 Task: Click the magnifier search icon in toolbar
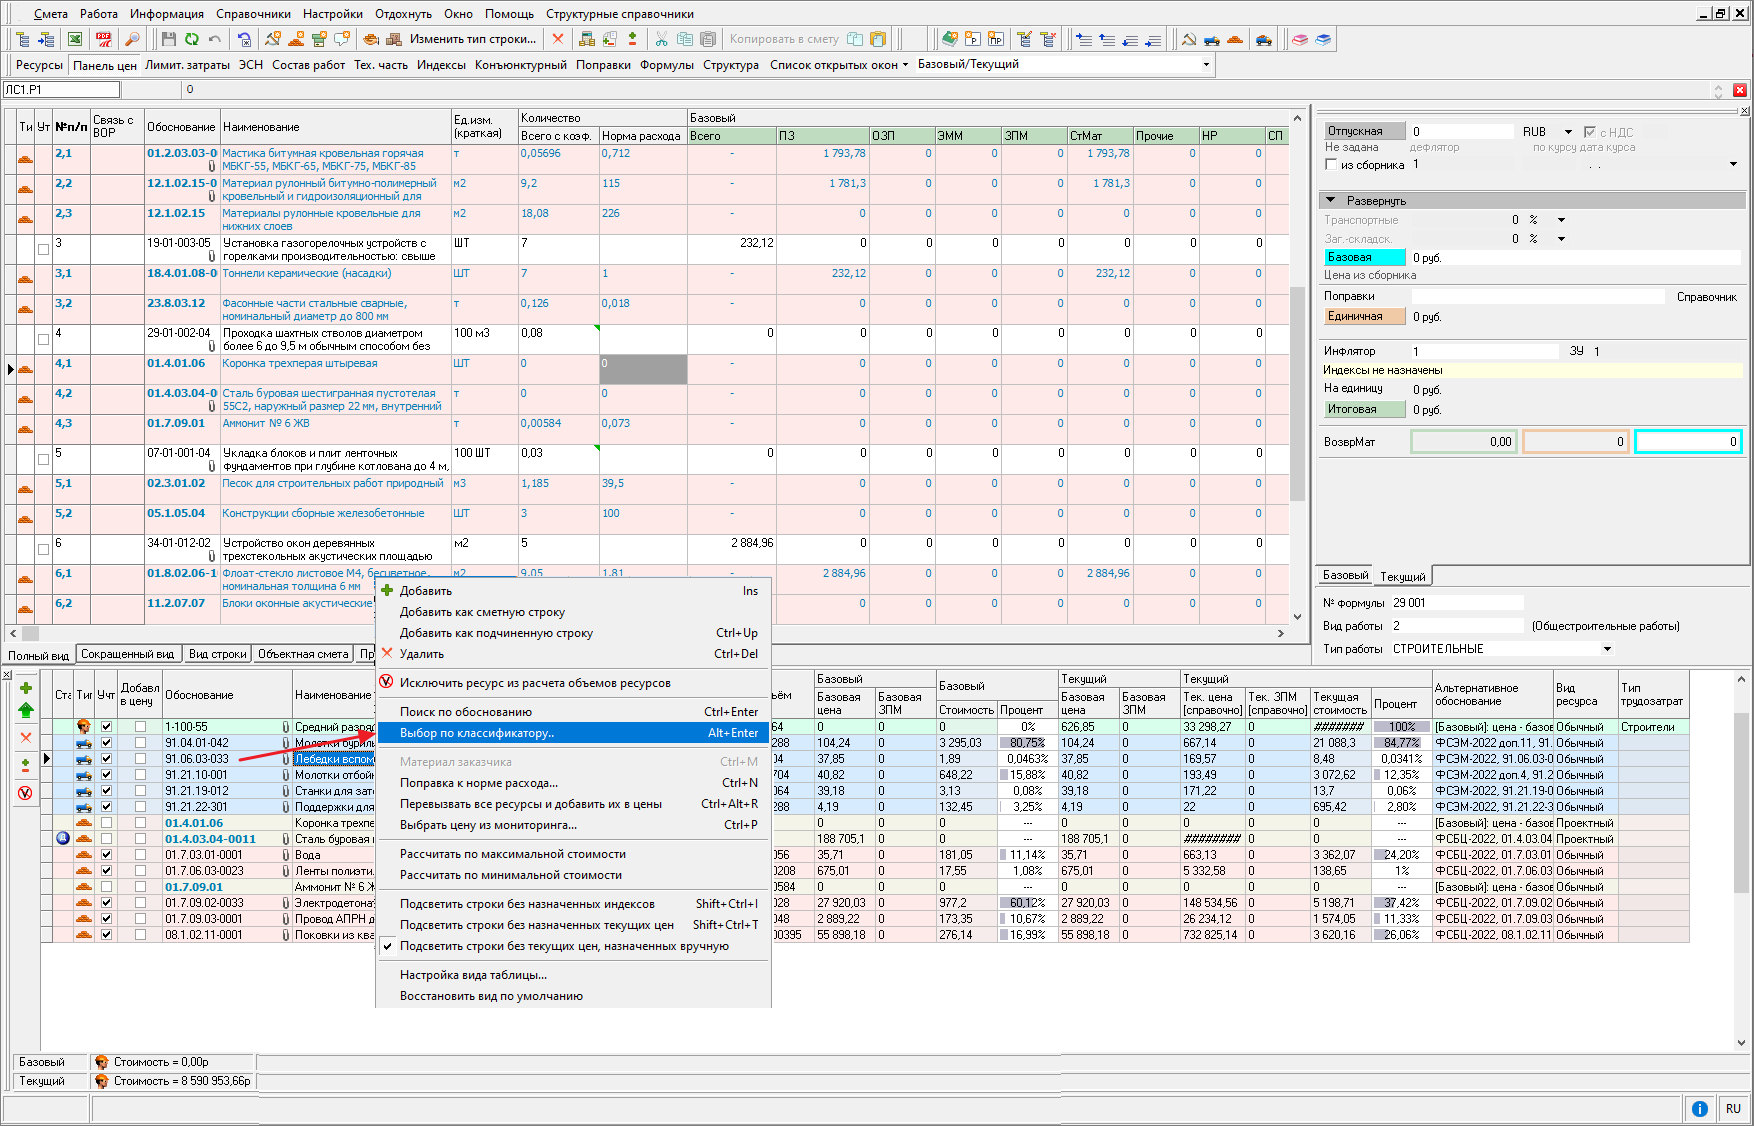coord(132,39)
